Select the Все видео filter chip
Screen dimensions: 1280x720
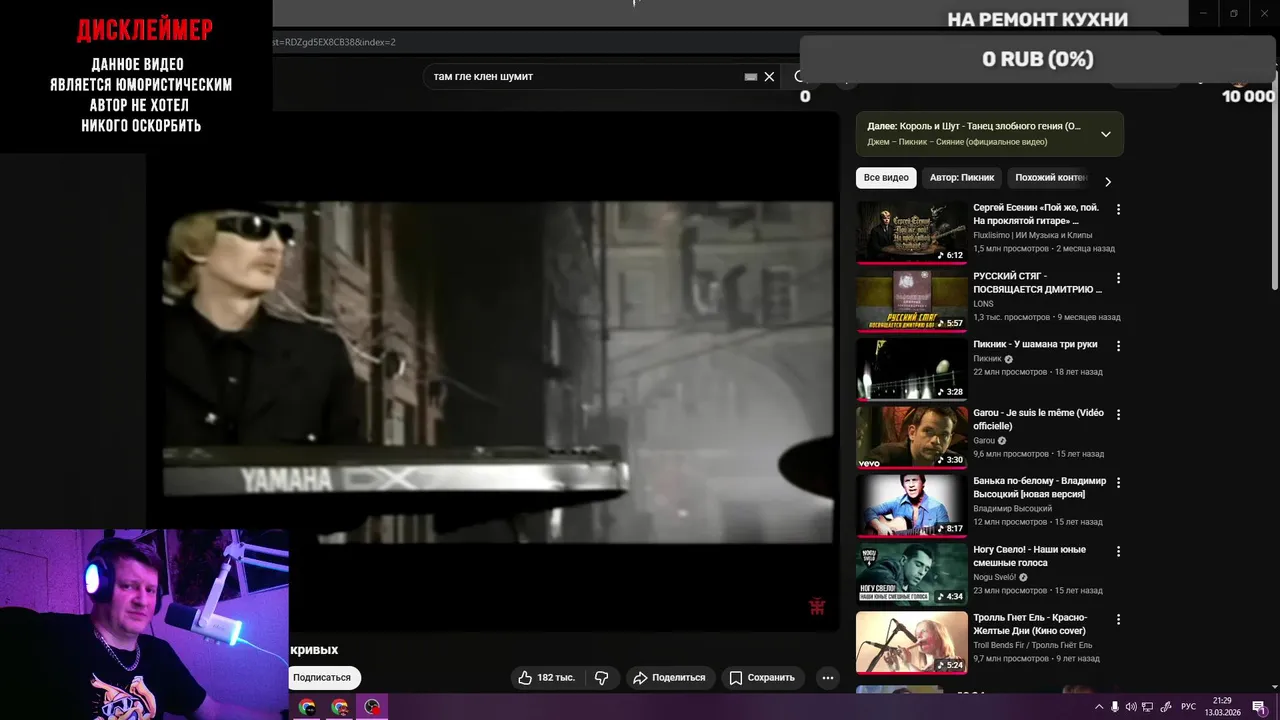click(x=886, y=178)
